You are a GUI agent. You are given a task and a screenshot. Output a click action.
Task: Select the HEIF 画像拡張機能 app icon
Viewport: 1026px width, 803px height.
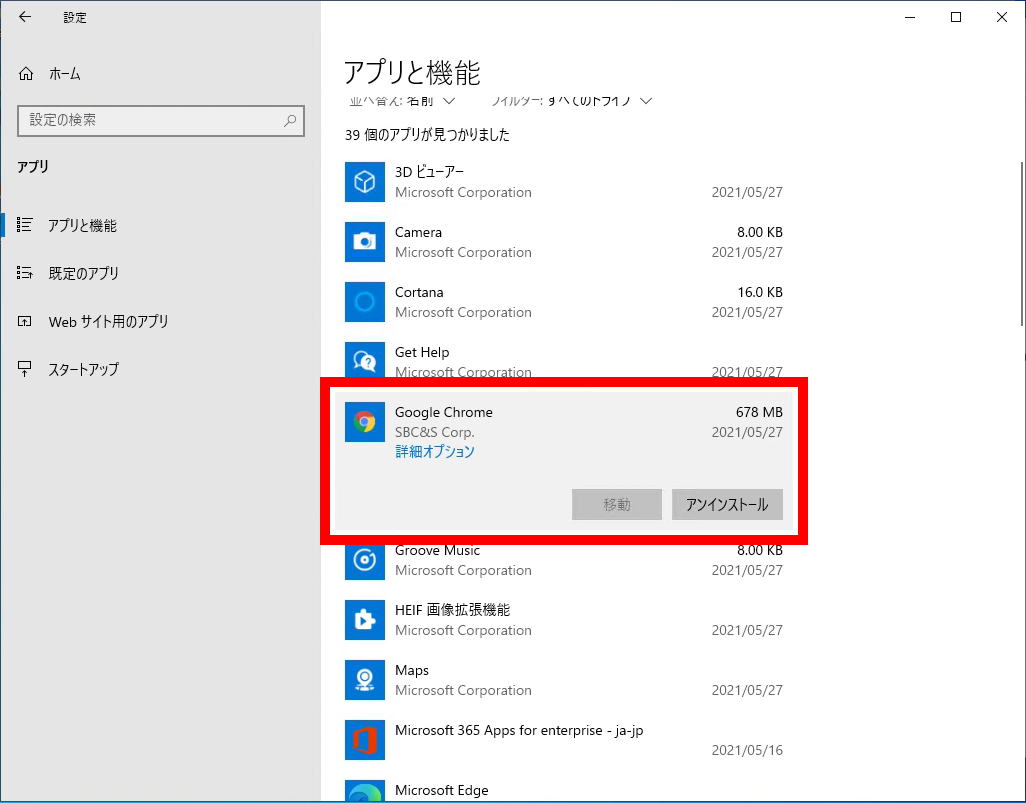(364, 620)
